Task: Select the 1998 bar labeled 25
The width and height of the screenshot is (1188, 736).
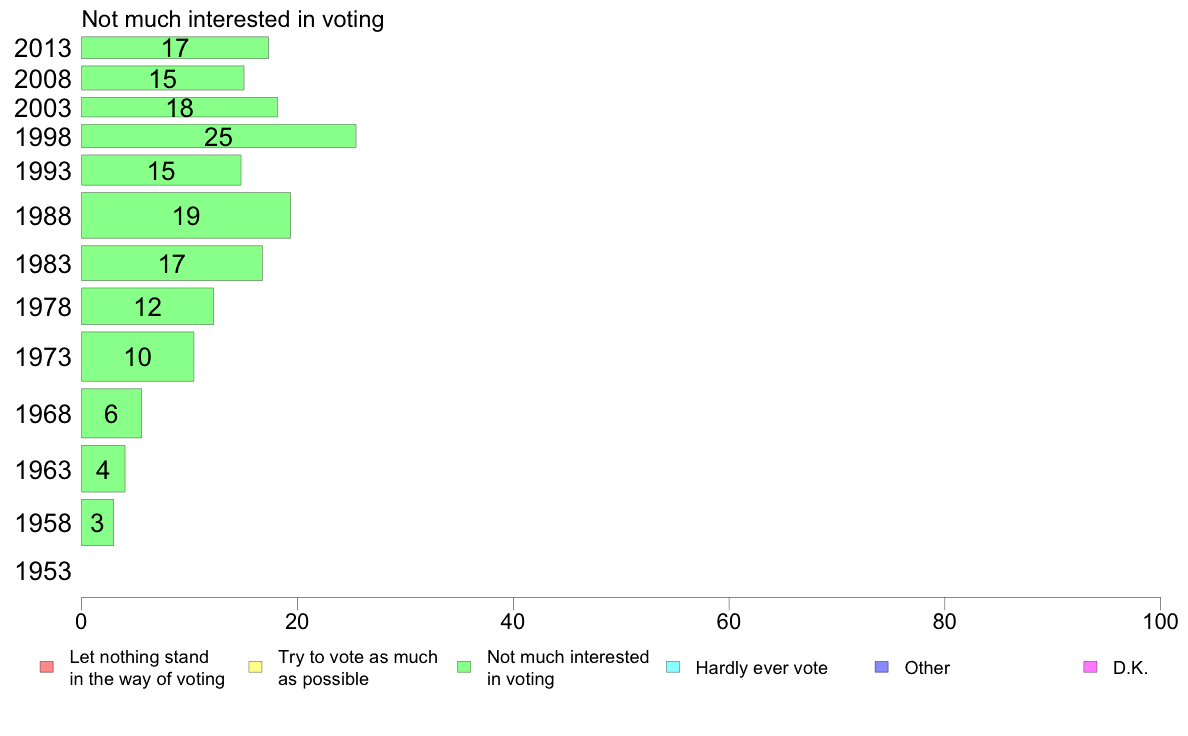Action: [218, 136]
